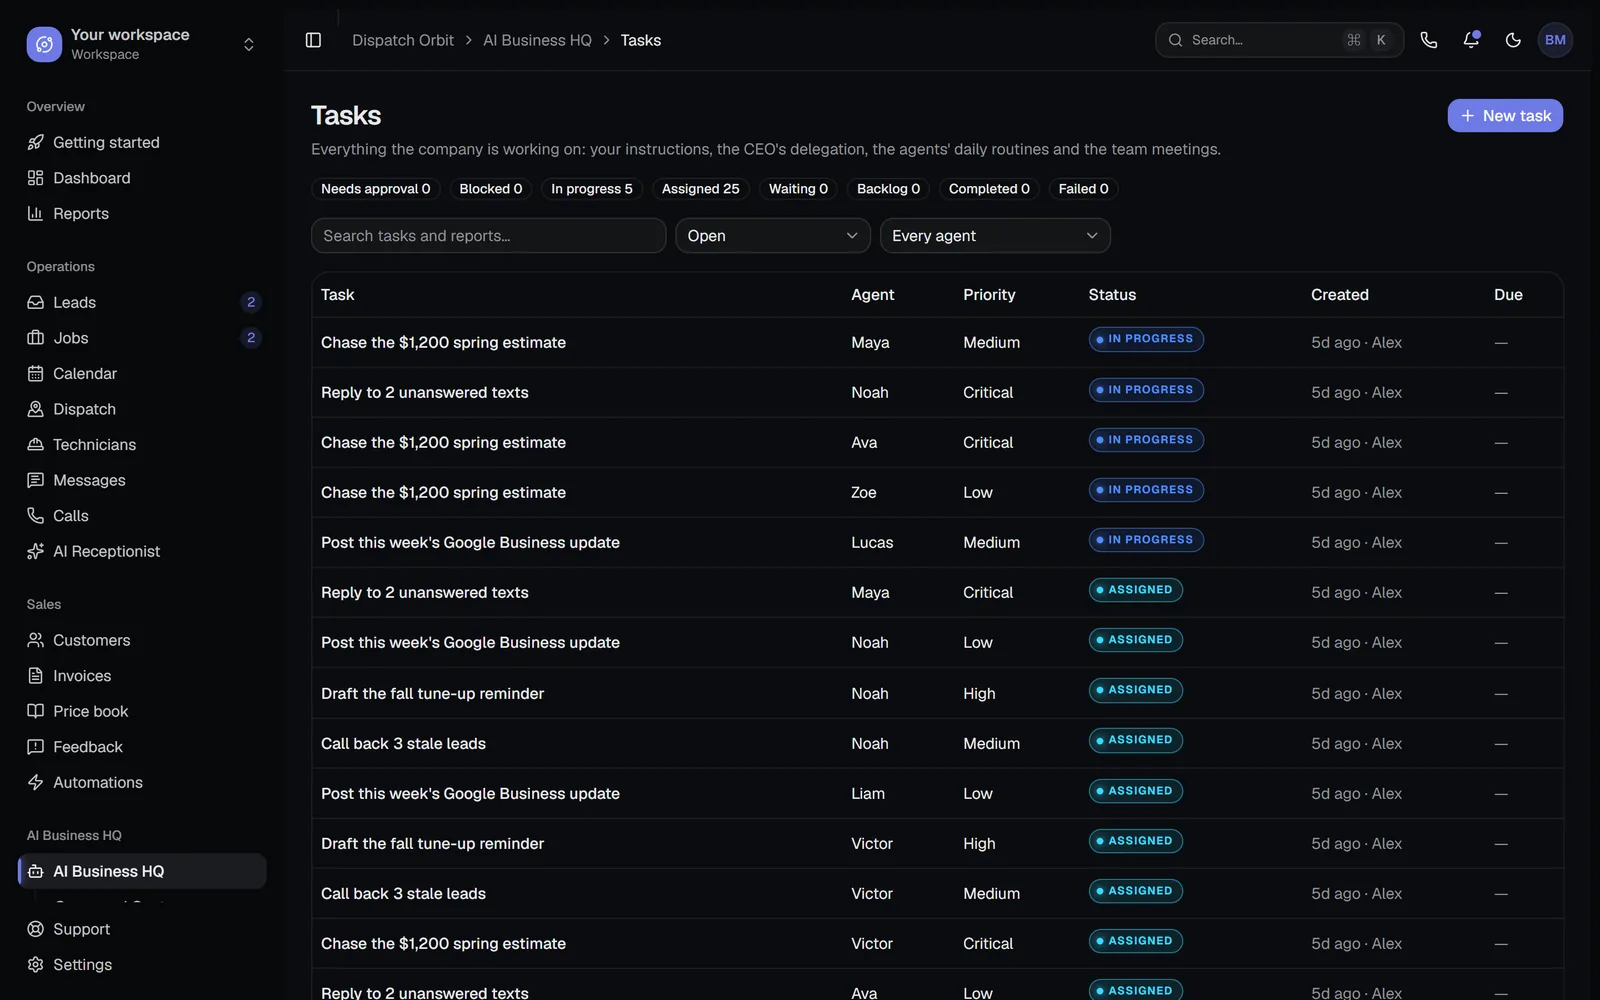Focus the global Search box
Viewport: 1600px width, 1000px height.
click(1279, 40)
